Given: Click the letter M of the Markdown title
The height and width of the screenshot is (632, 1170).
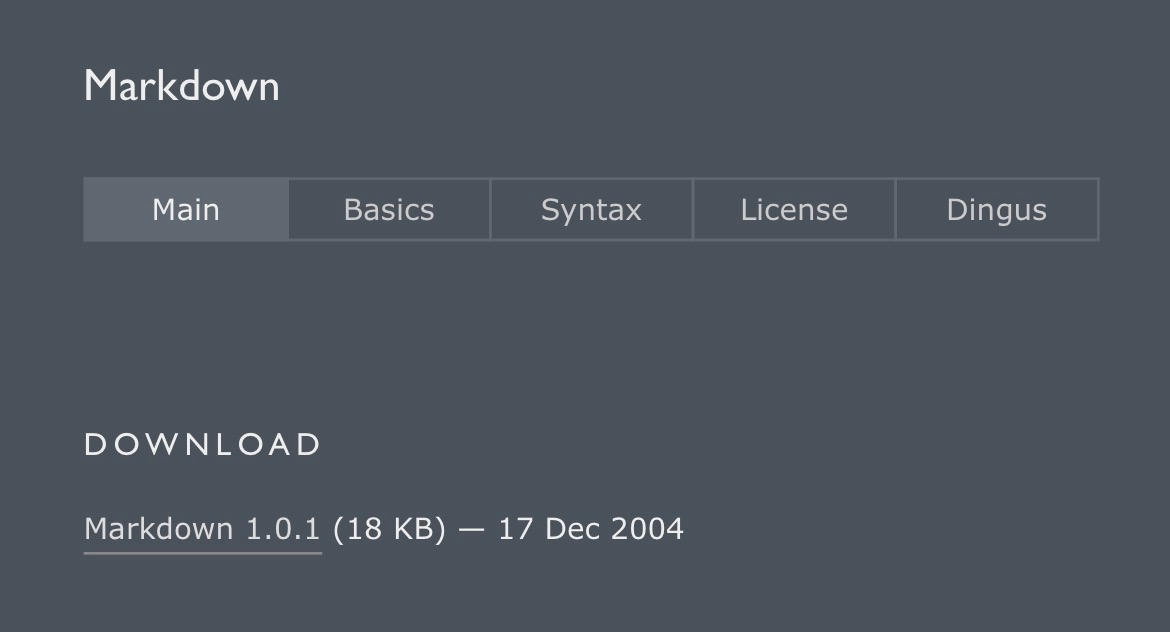Looking at the screenshot, I should [100, 86].
